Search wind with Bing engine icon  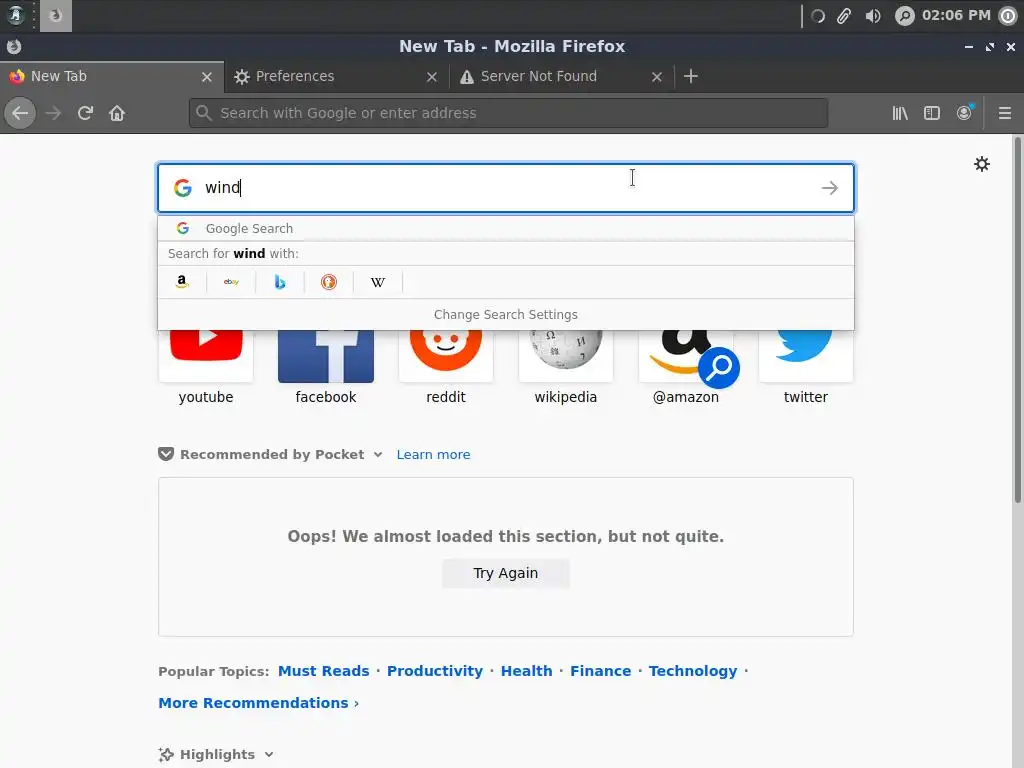click(280, 282)
